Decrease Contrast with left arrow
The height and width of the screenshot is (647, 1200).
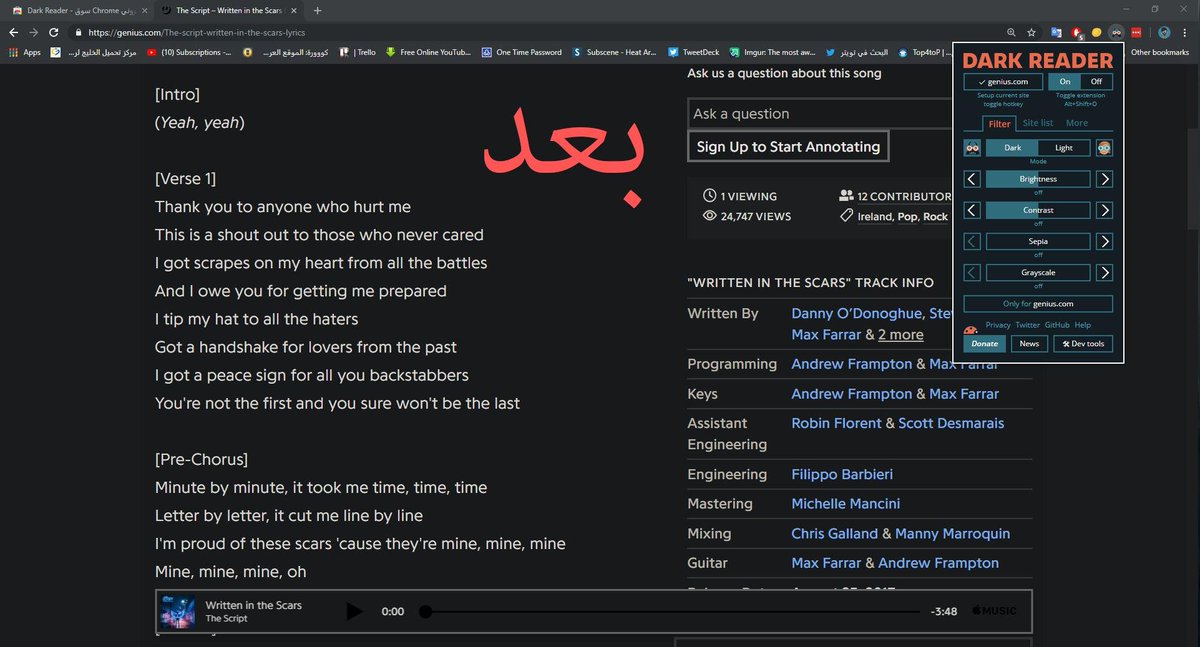(x=972, y=210)
